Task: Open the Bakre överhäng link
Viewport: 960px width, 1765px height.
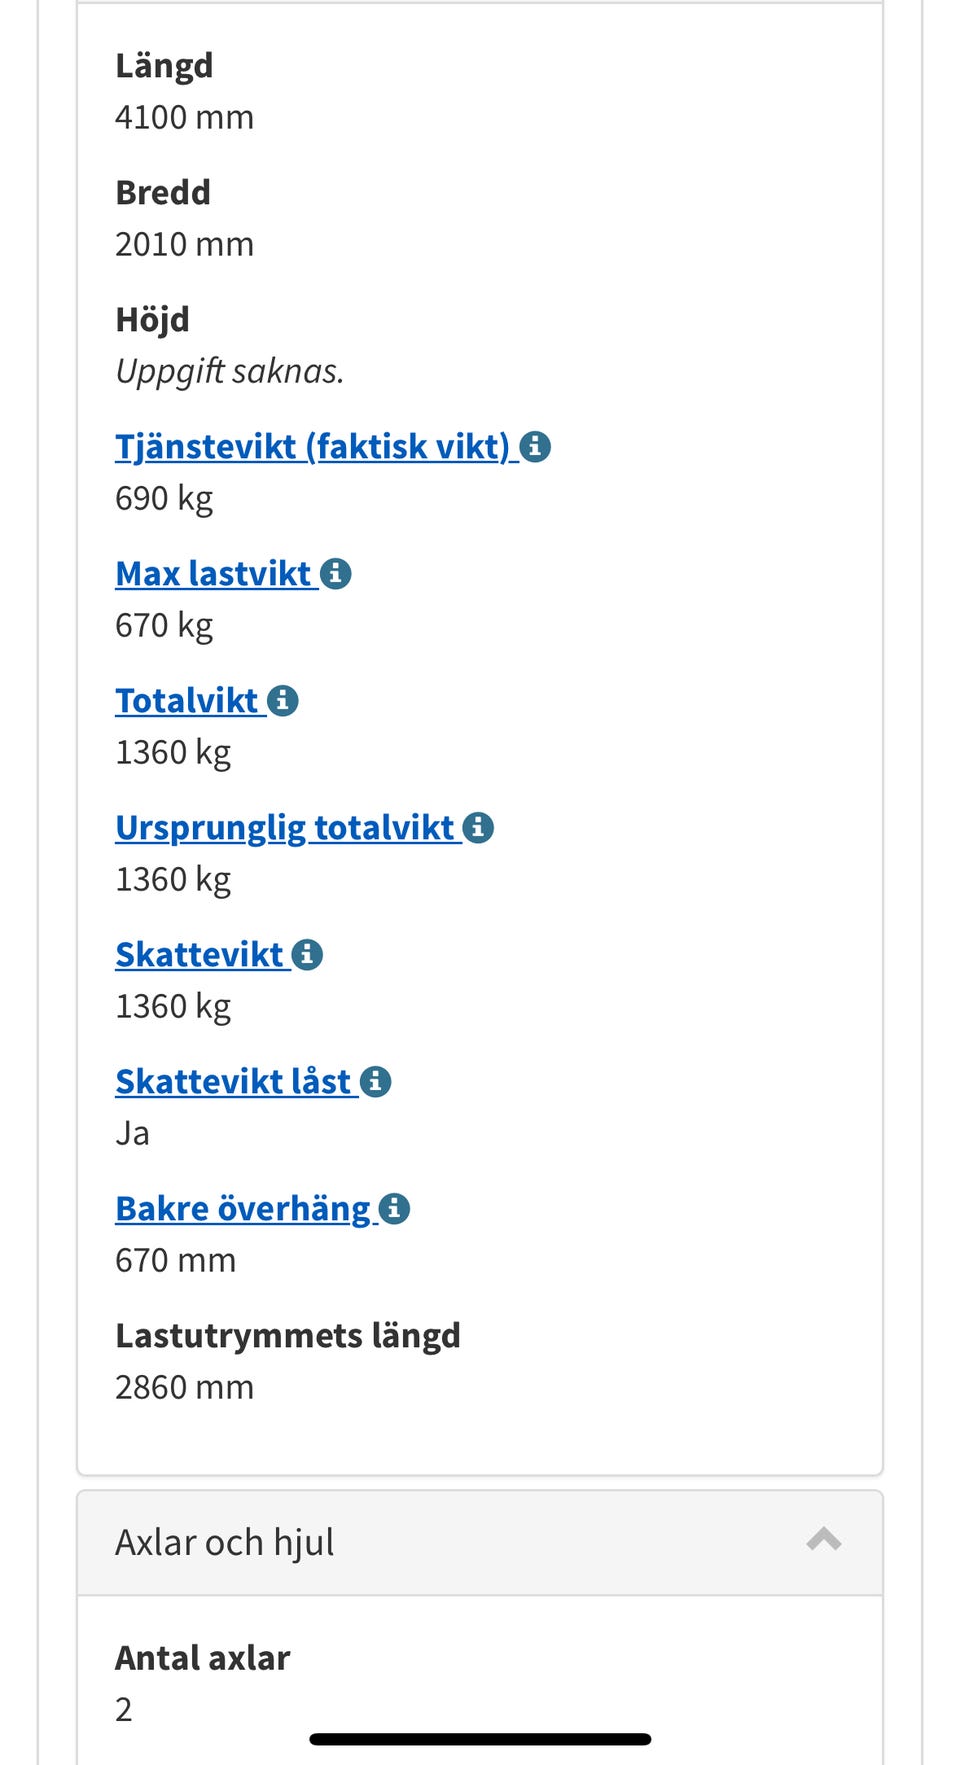Action: pyautogui.click(x=244, y=1208)
